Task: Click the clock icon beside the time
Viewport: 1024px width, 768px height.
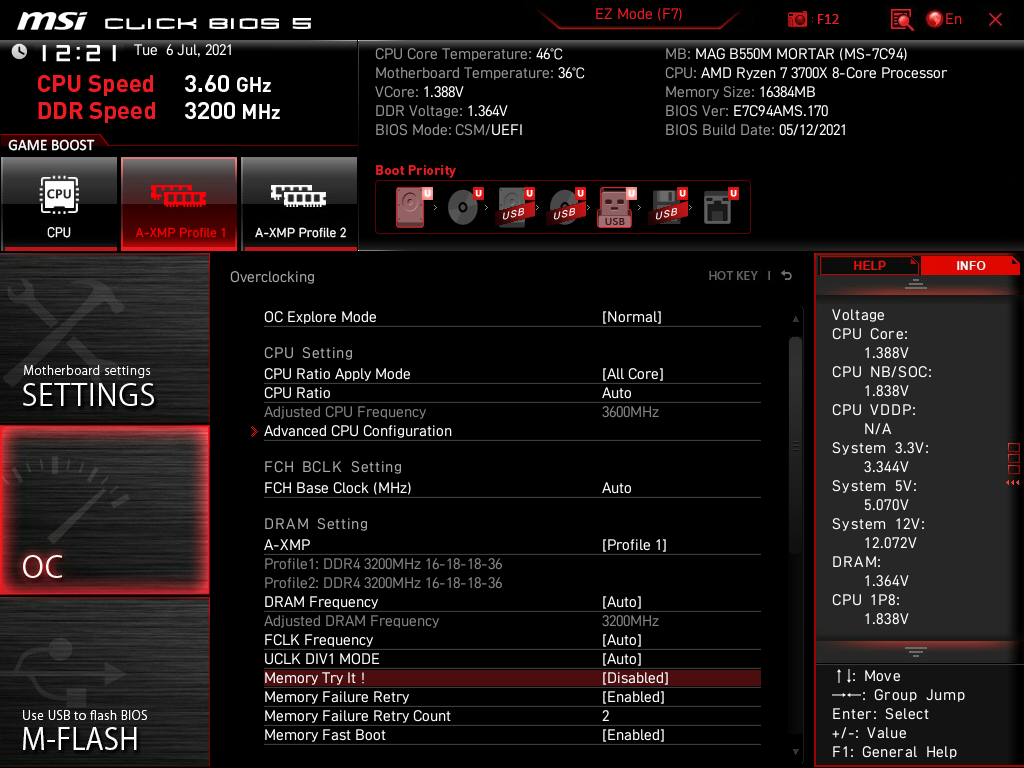Action: click(x=20, y=51)
